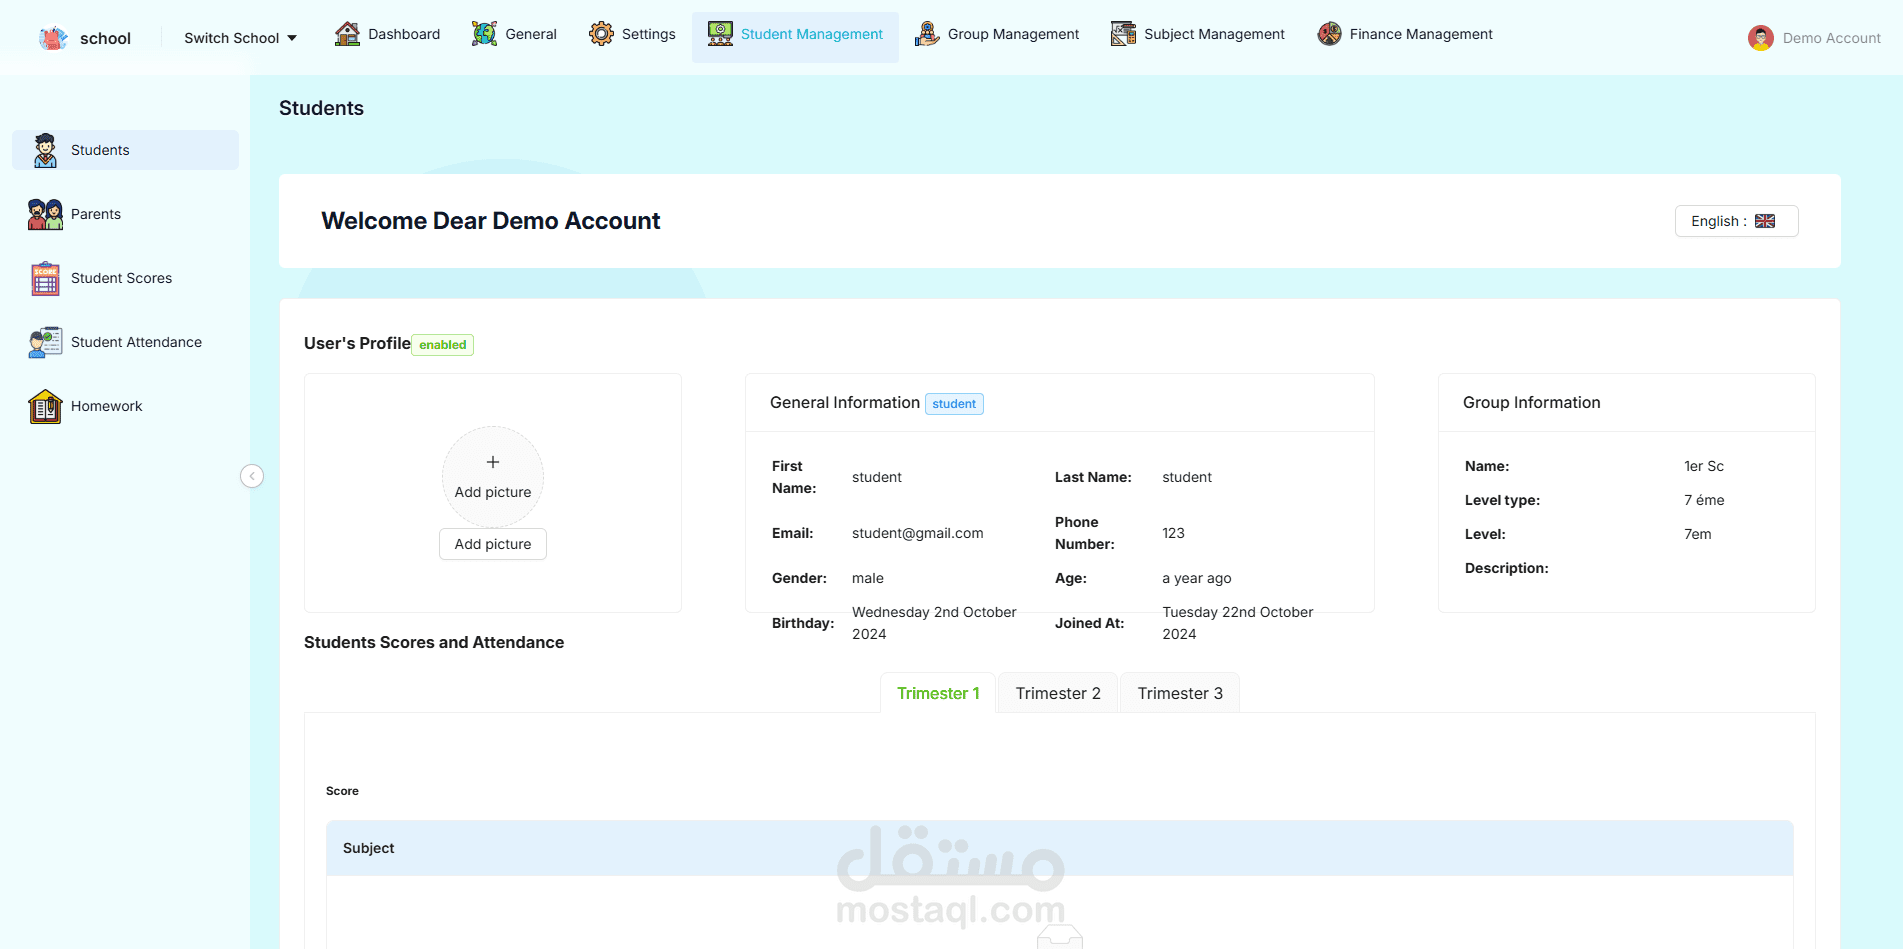This screenshot has height=949, width=1903.
Task: Collapse the sidebar with the arrow button
Action: coord(252,476)
